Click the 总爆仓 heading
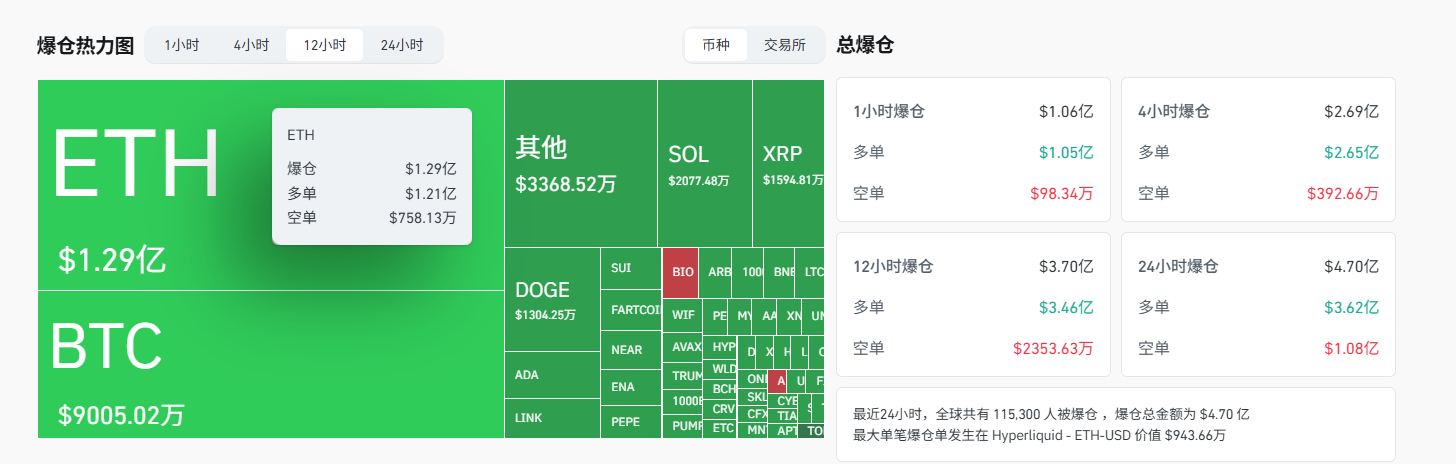 click(865, 44)
